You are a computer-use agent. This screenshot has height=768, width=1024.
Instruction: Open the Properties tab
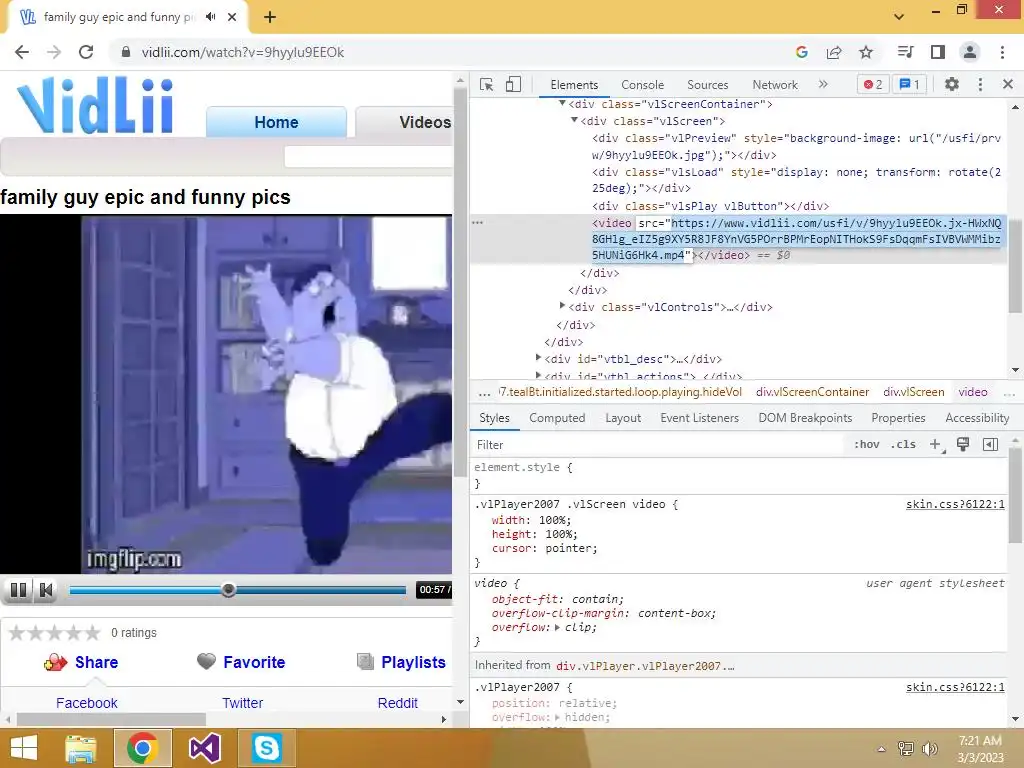(898, 418)
